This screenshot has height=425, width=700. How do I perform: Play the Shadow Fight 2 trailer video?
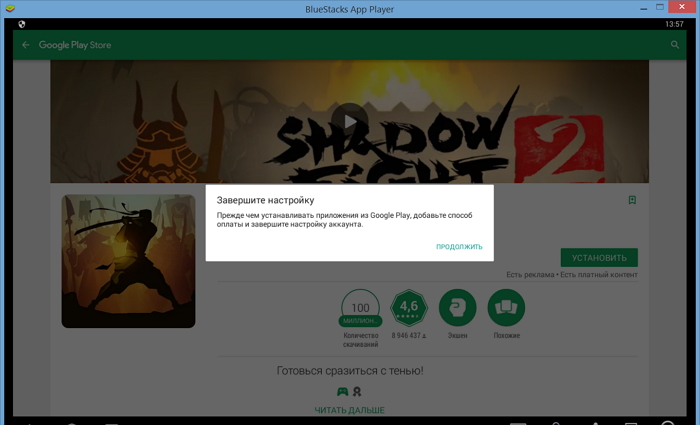(x=350, y=121)
